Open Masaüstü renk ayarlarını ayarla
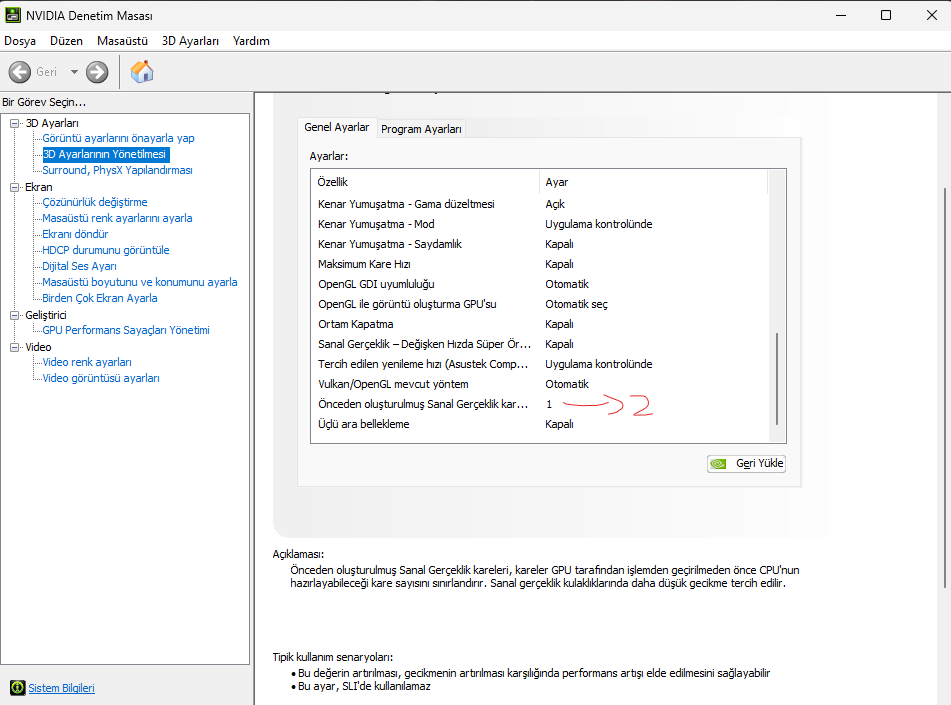Screen dimensions: 951x705 117,218
